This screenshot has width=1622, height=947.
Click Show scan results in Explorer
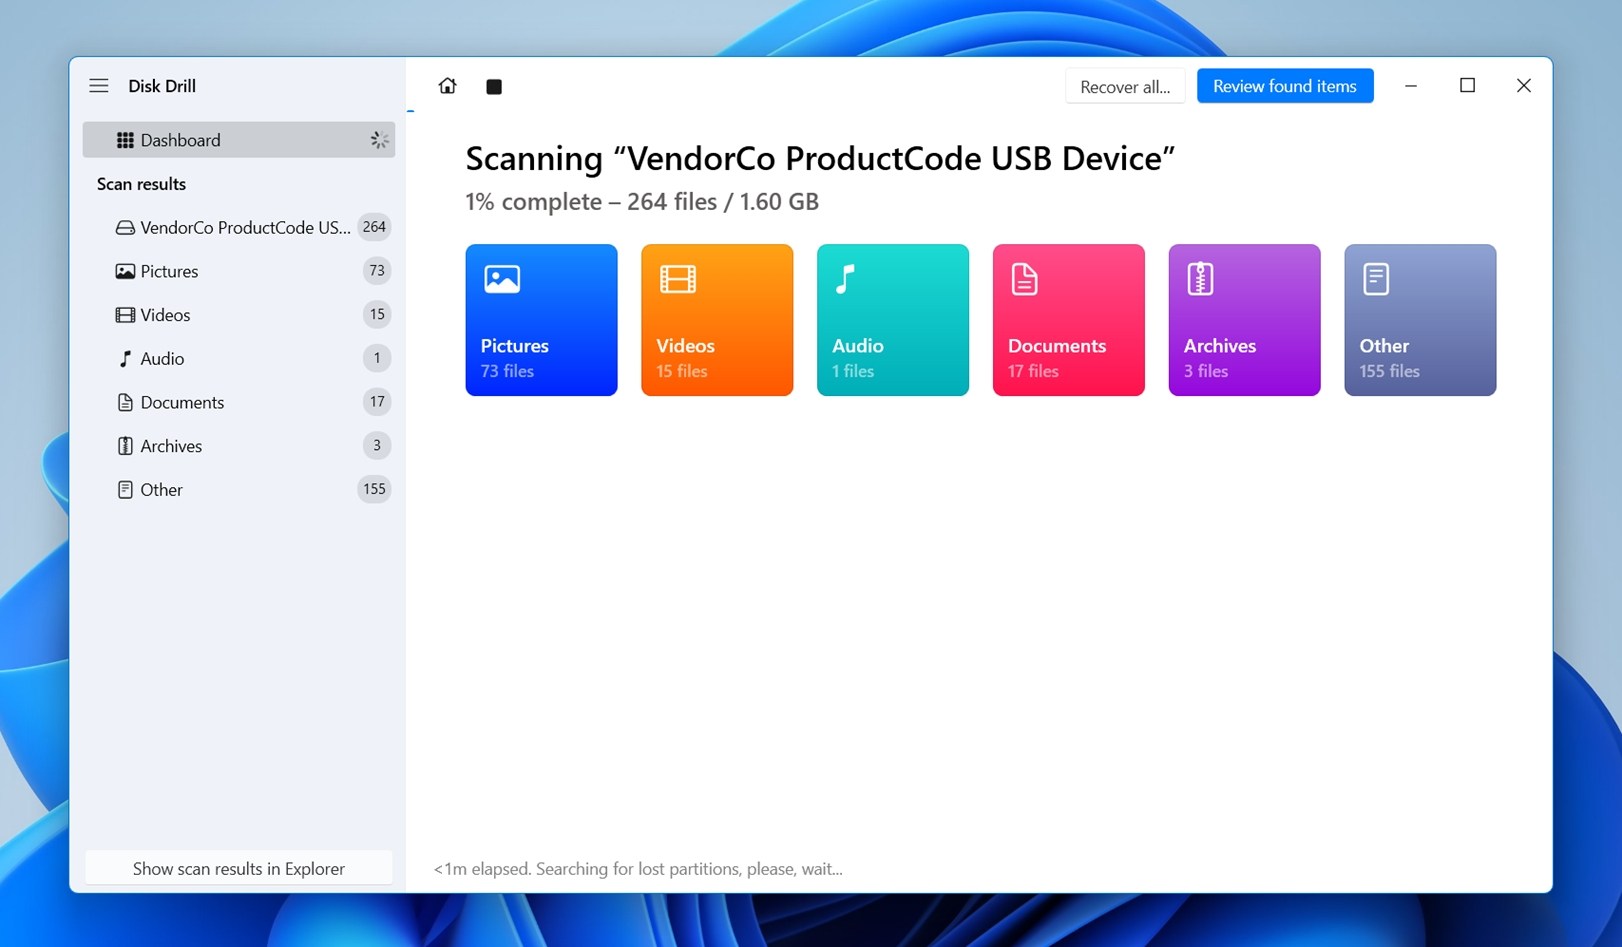pos(239,869)
